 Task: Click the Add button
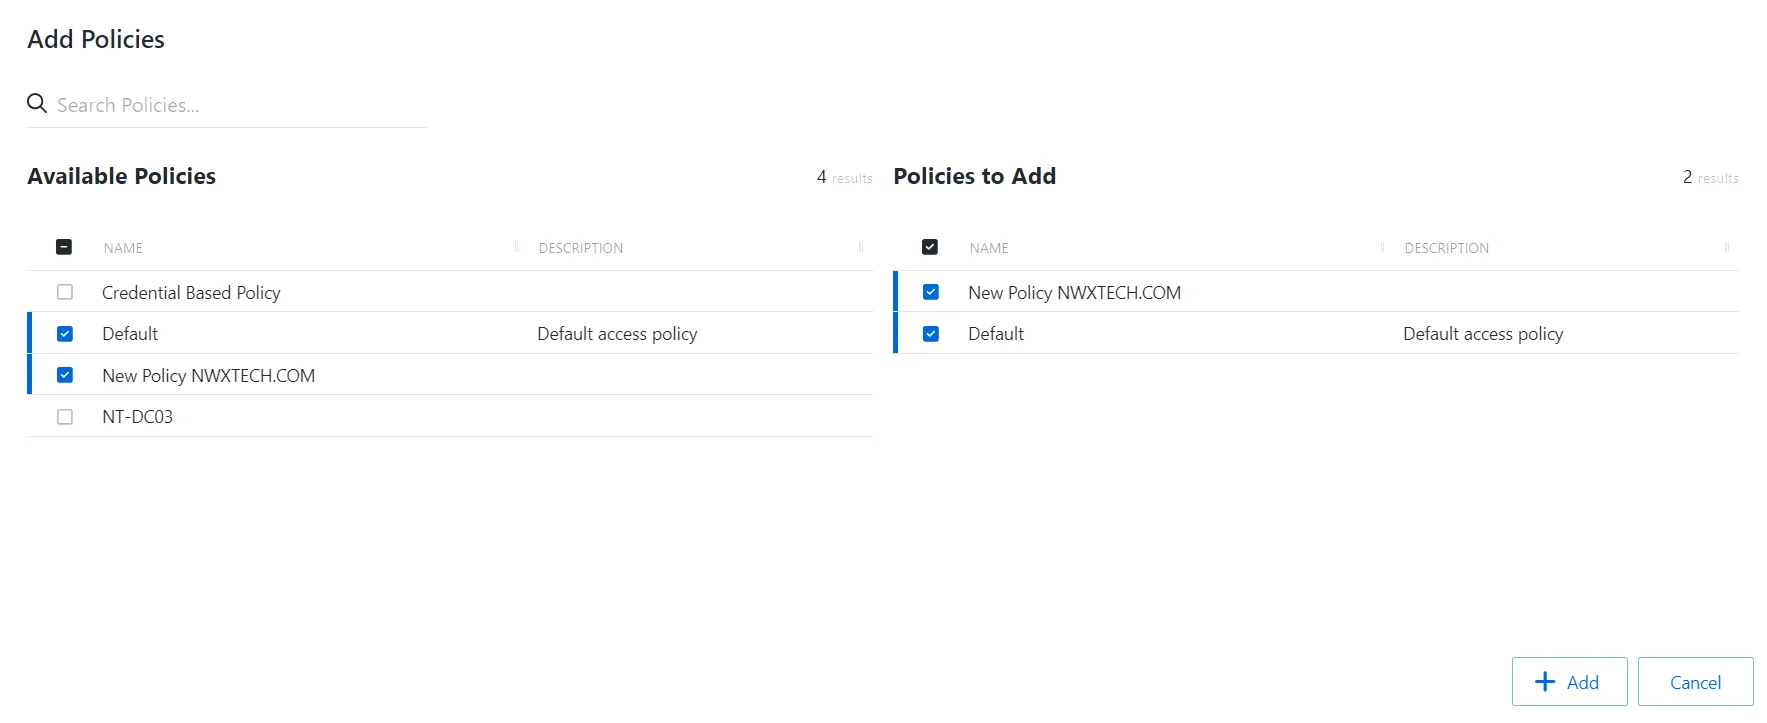[x=1569, y=682]
